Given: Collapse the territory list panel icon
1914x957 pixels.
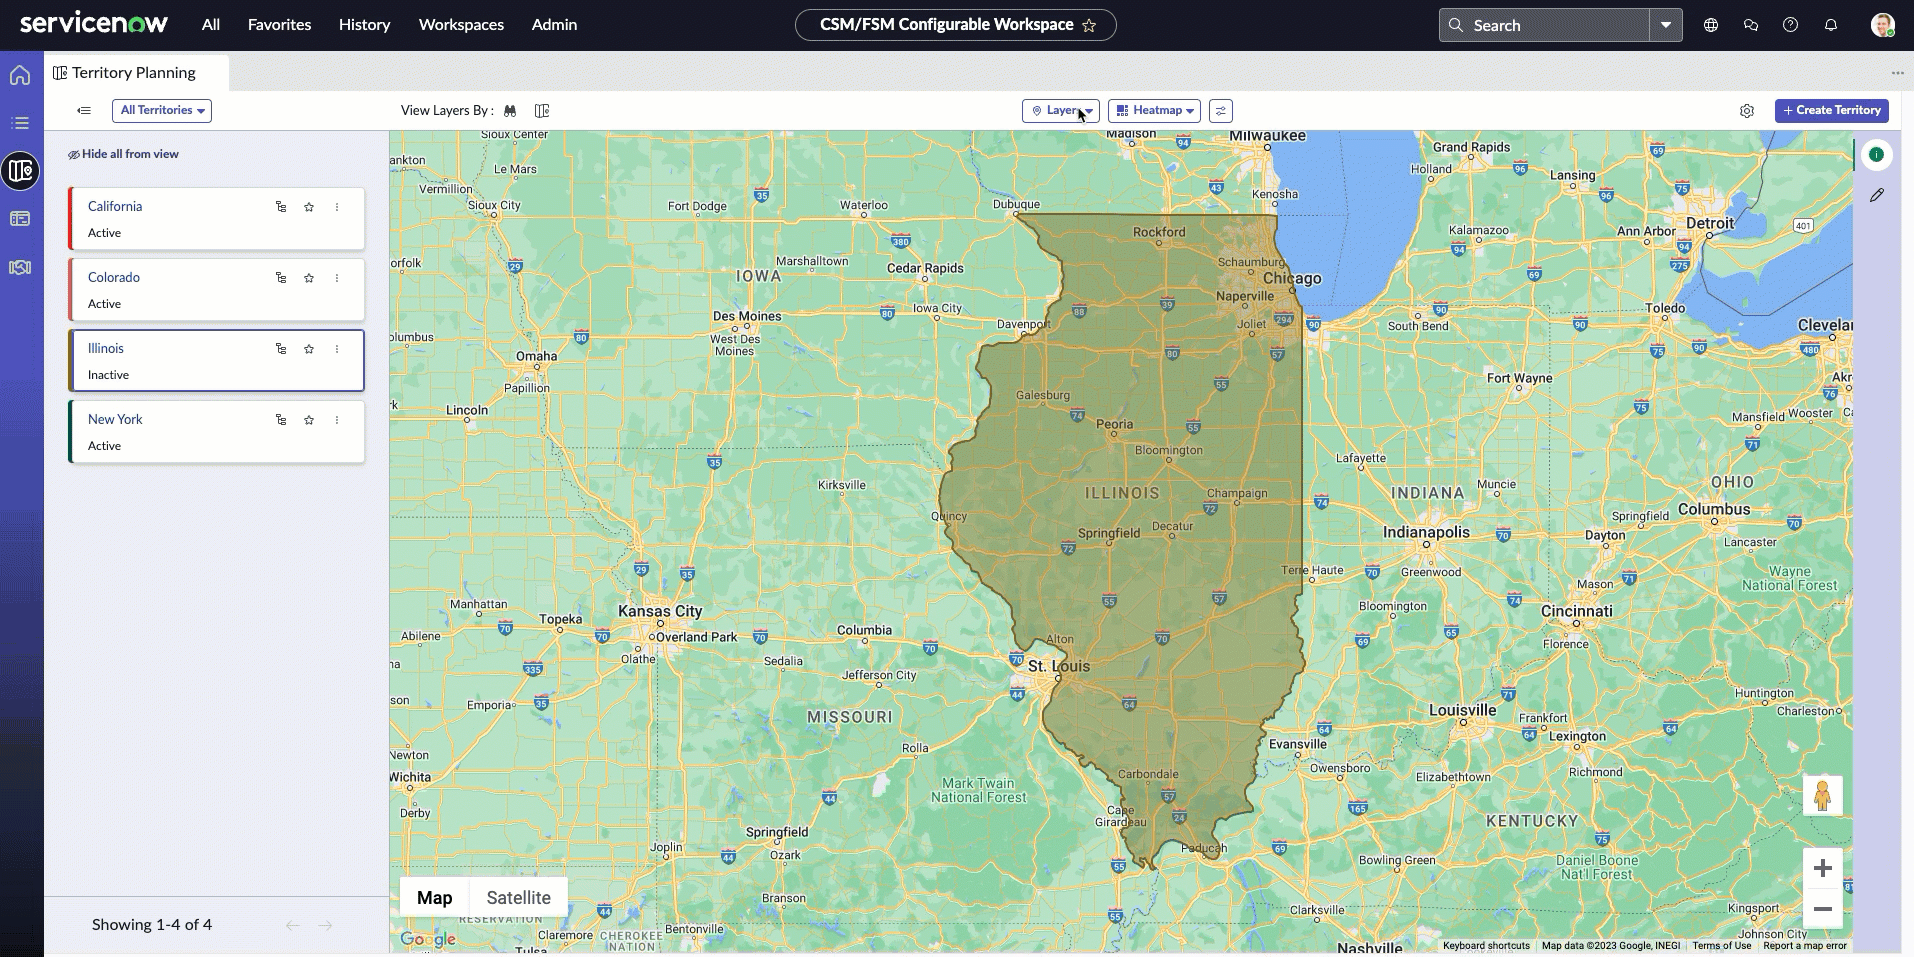Looking at the screenshot, I should (84, 111).
